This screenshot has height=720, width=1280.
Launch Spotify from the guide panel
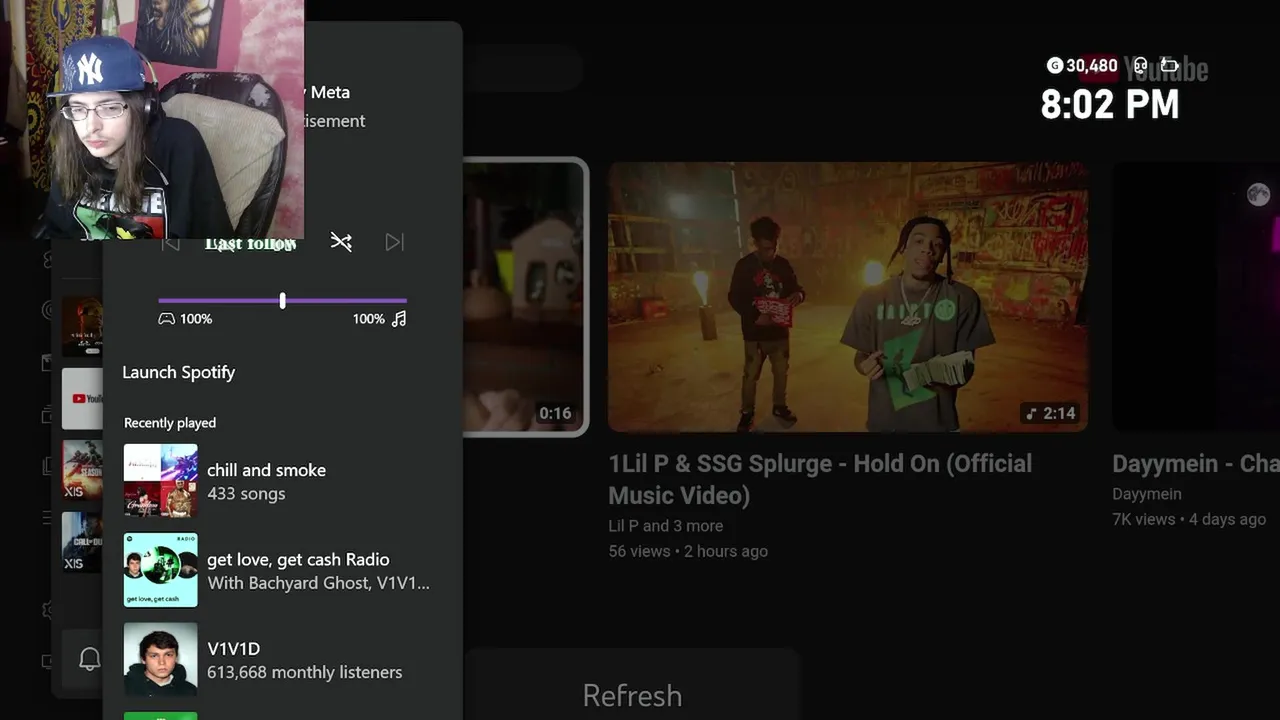coord(178,372)
